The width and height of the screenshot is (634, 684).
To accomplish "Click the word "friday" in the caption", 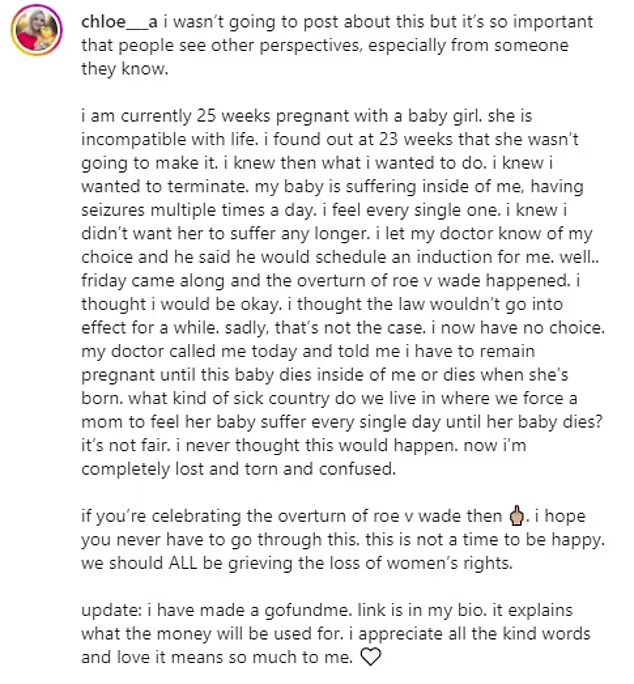I will [x=104, y=280].
